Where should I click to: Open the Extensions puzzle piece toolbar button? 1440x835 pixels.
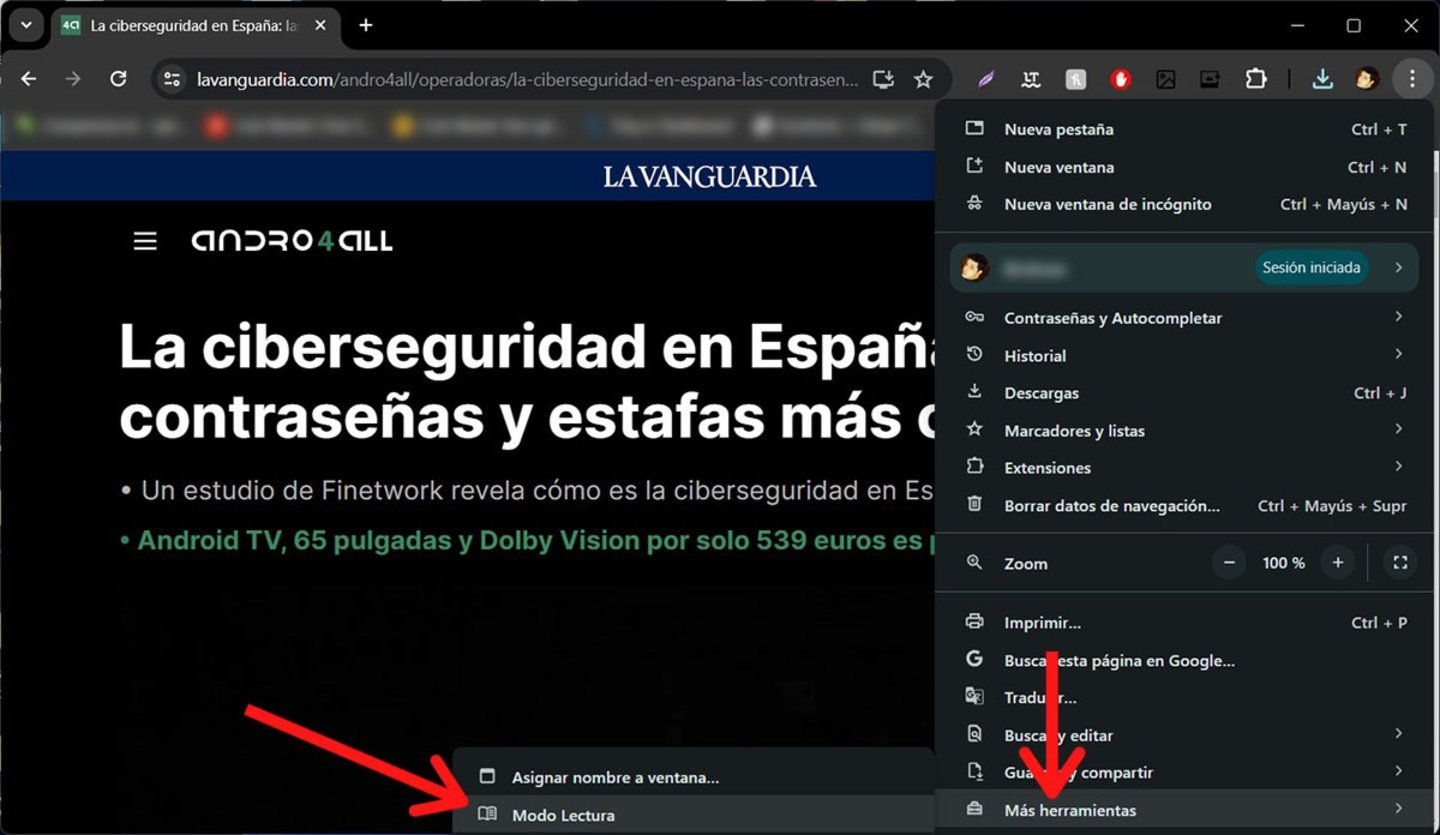(x=1255, y=79)
